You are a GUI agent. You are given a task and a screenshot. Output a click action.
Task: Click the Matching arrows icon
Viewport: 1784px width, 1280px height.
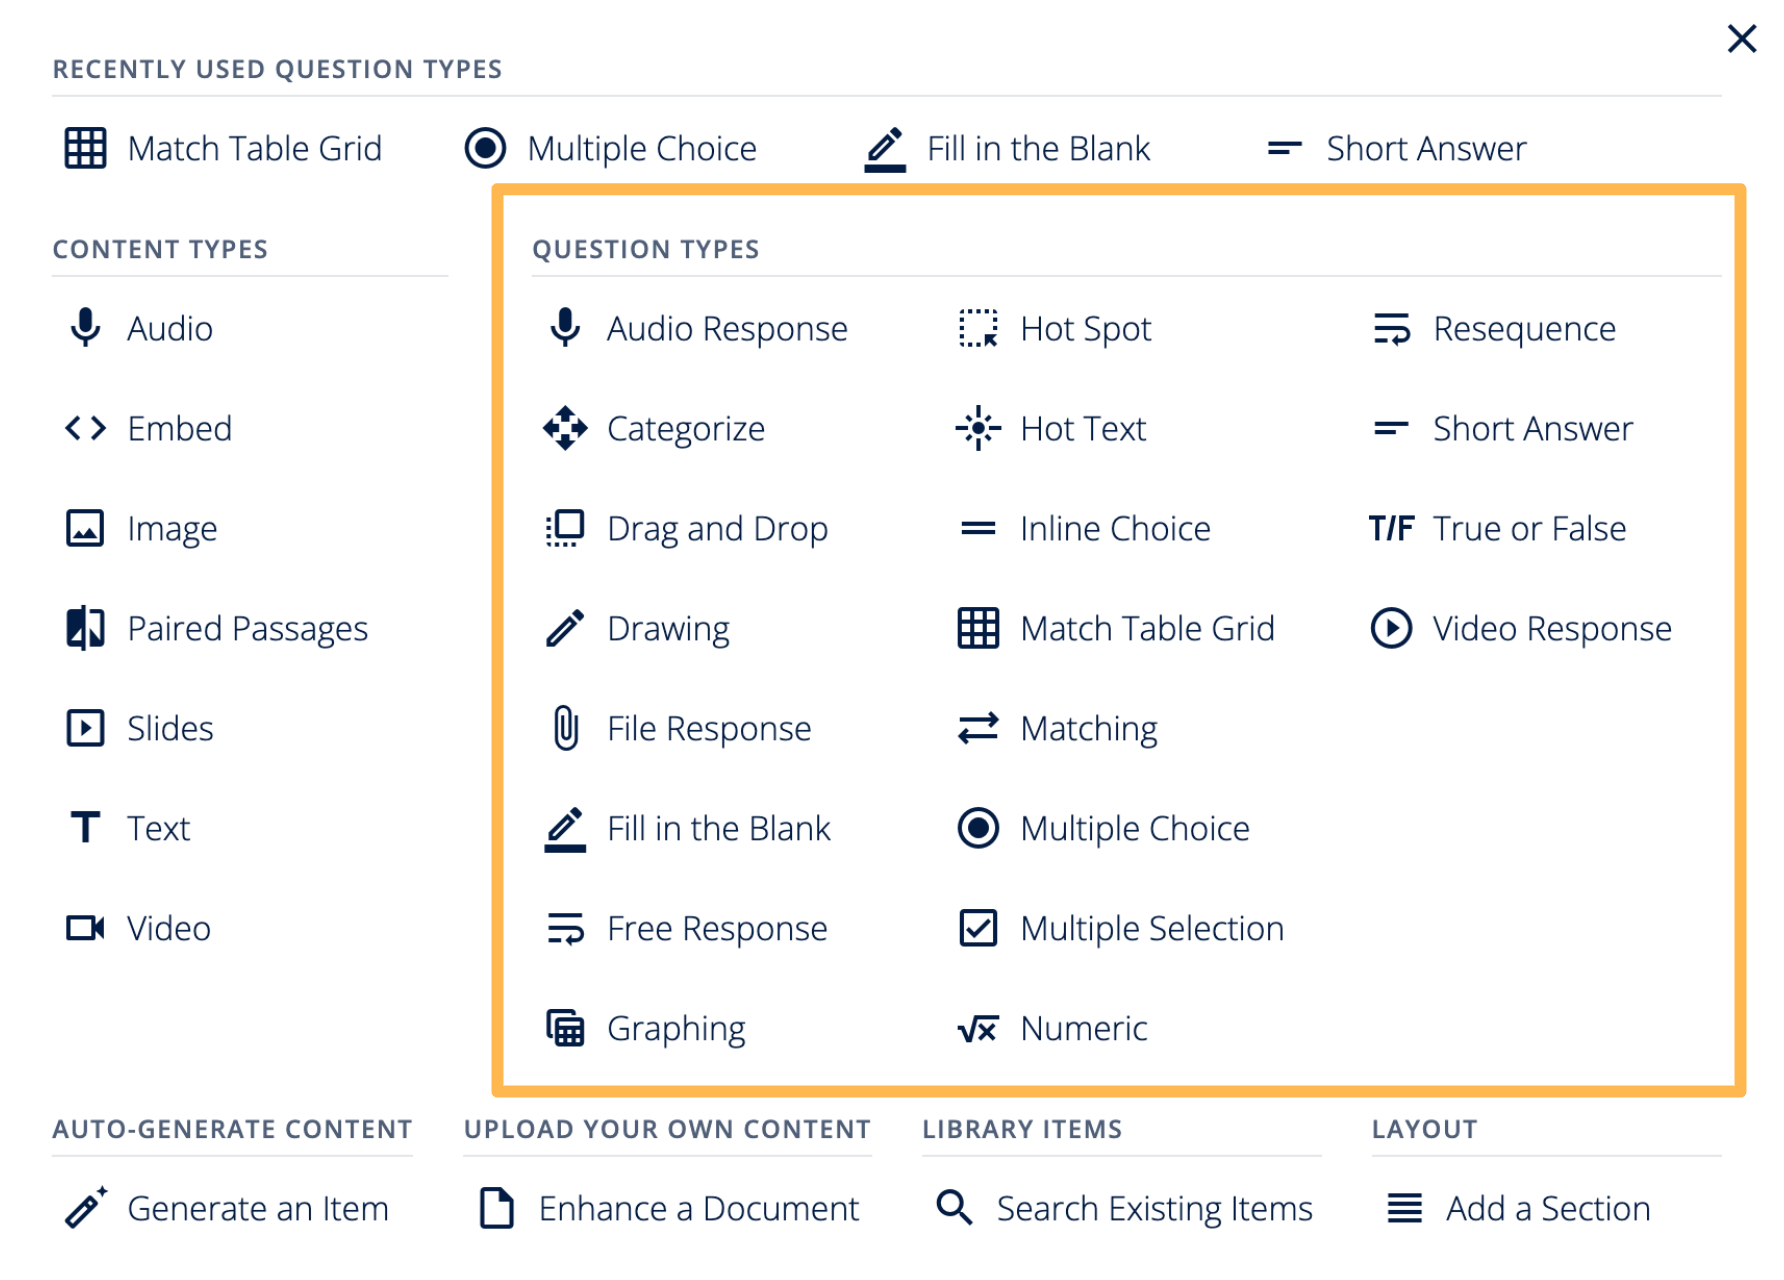click(x=978, y=728)
